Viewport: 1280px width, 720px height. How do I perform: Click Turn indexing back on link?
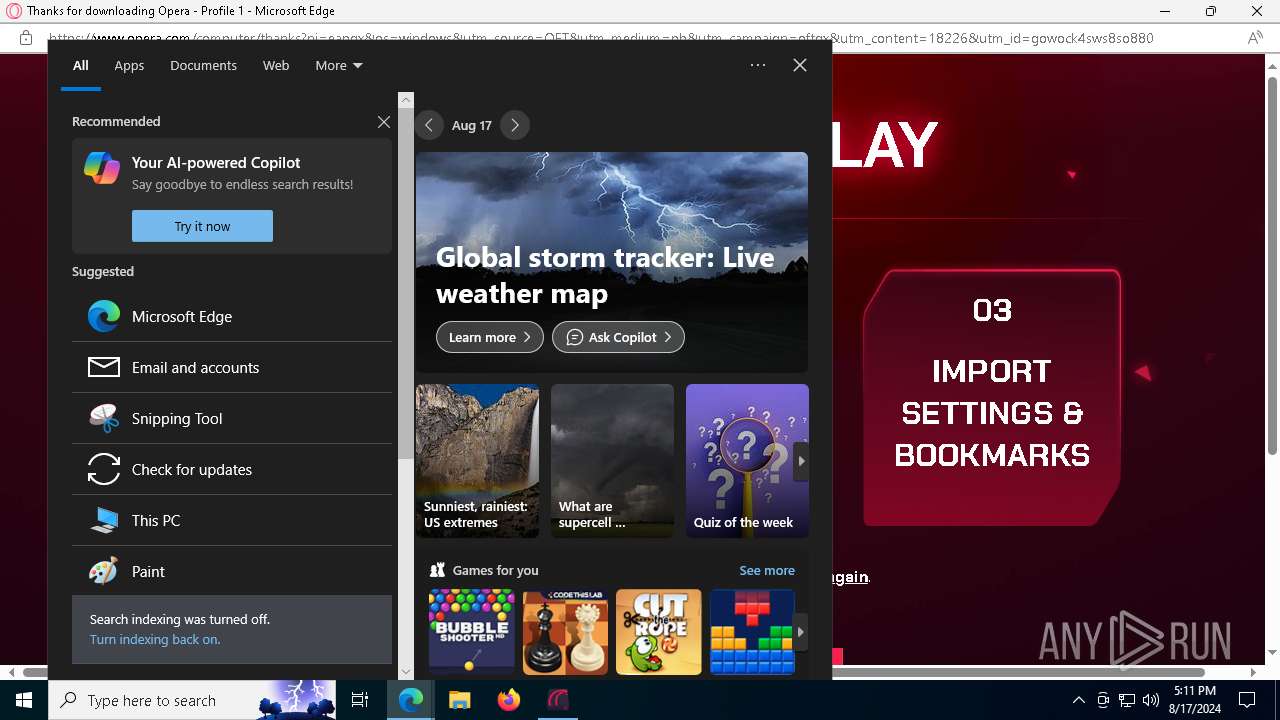click(155, 639)
